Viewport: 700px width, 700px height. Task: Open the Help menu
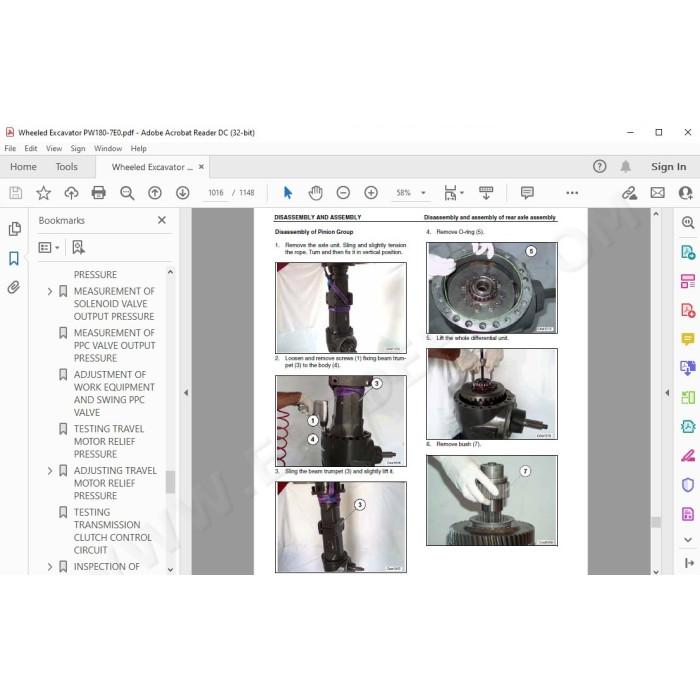[138, 148]
